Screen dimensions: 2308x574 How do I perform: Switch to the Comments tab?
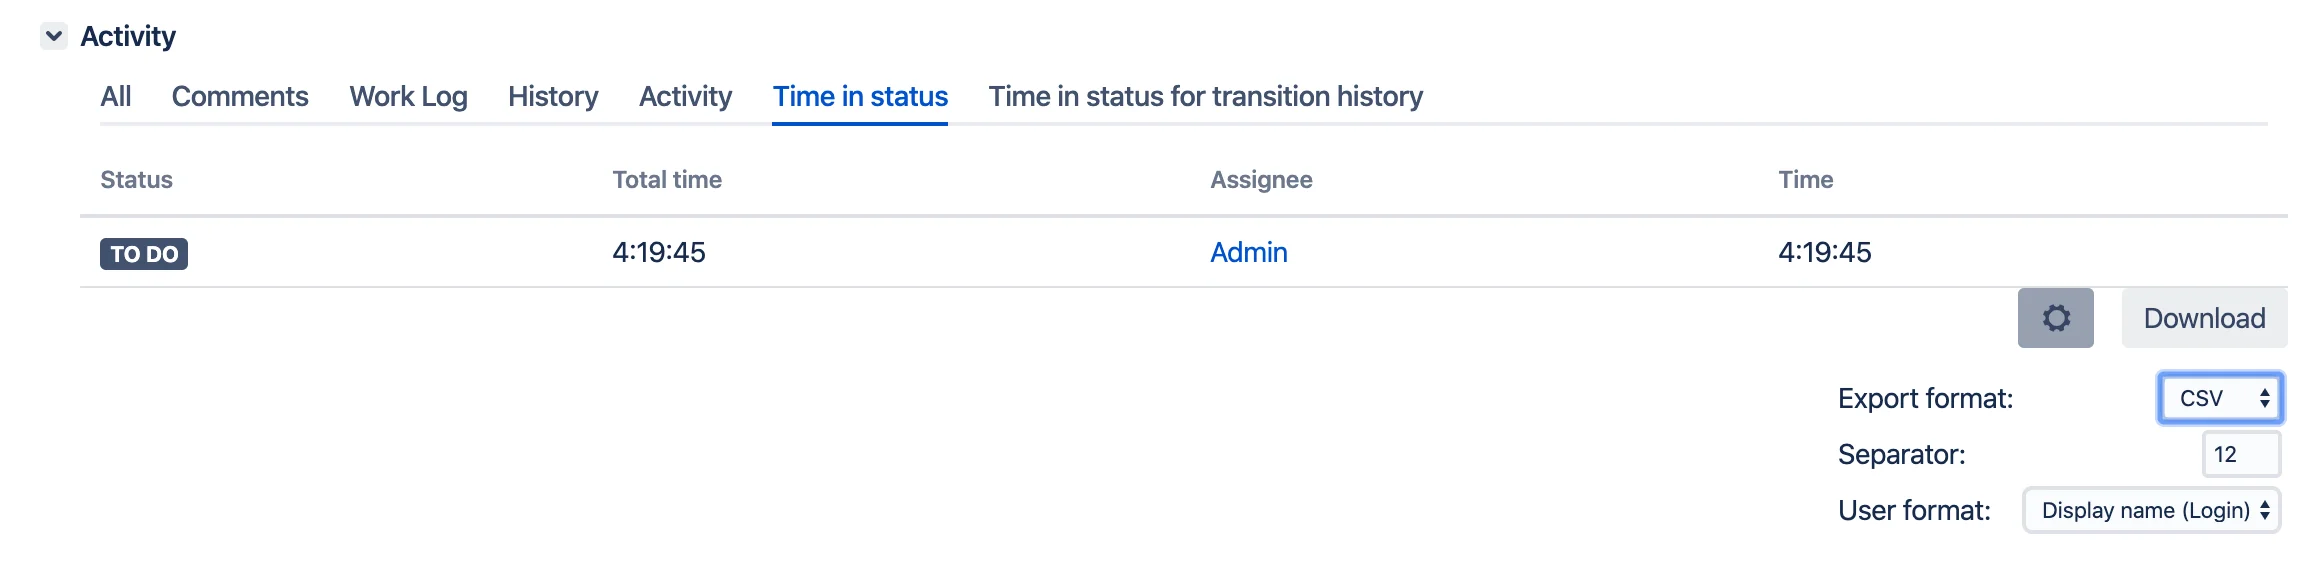click(x=240, y=96)
